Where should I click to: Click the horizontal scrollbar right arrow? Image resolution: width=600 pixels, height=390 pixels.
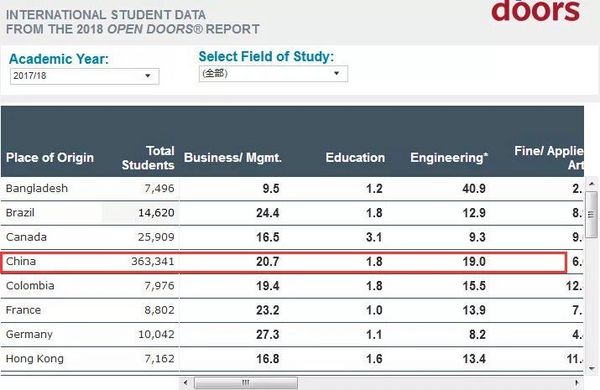(577, 382)
